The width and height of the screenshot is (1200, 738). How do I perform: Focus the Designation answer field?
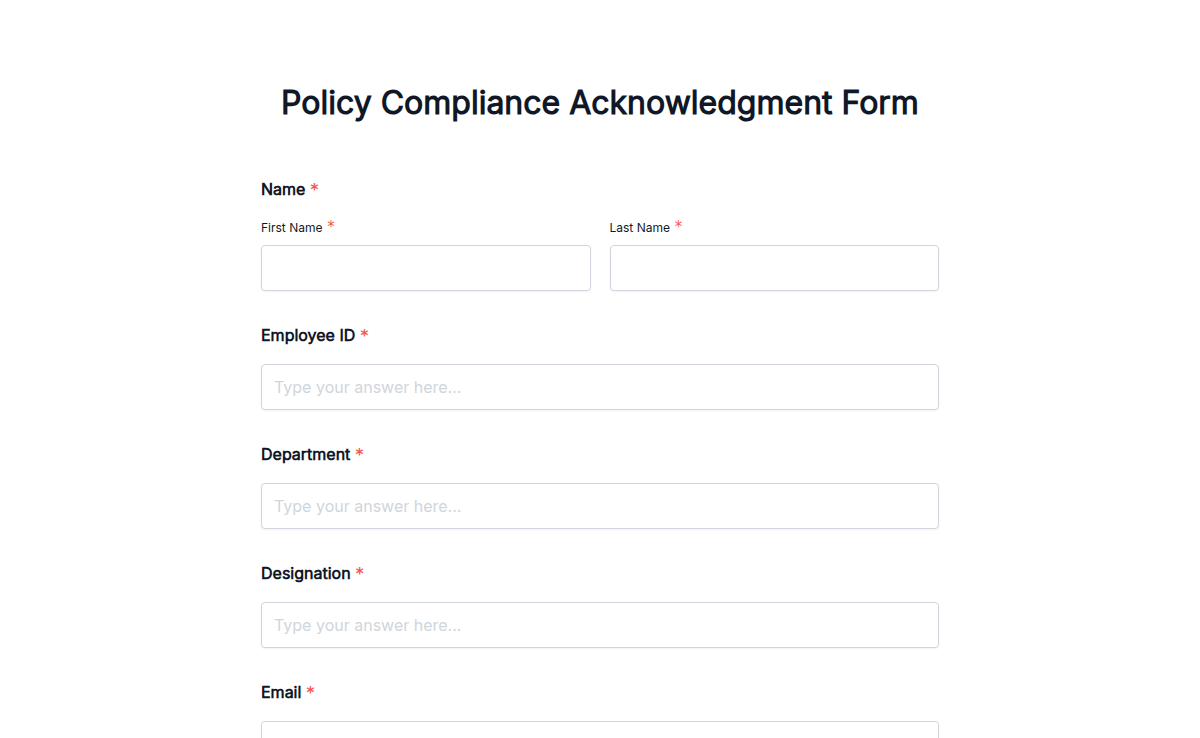click(x=599, y=625)
